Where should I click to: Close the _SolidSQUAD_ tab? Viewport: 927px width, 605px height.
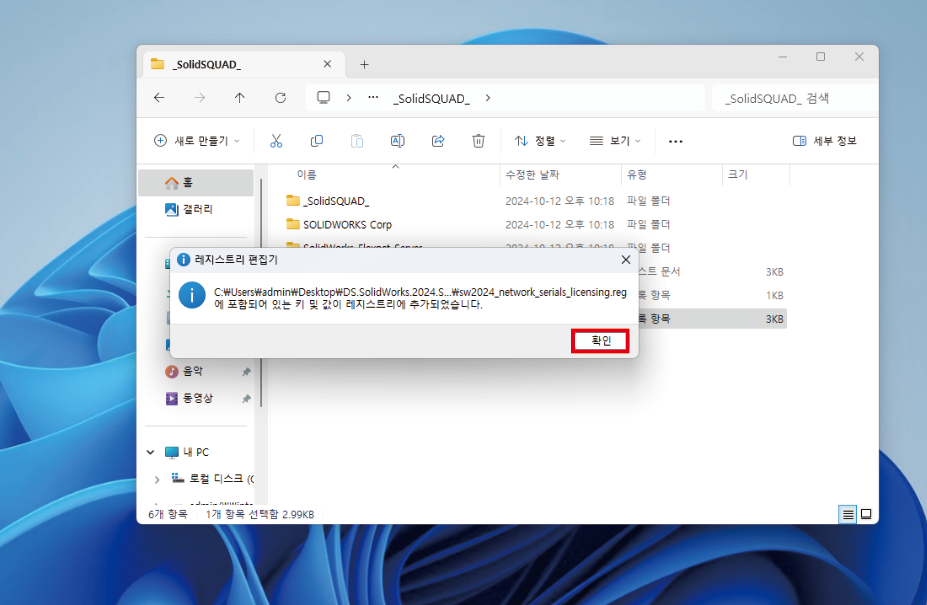[327, 64]
